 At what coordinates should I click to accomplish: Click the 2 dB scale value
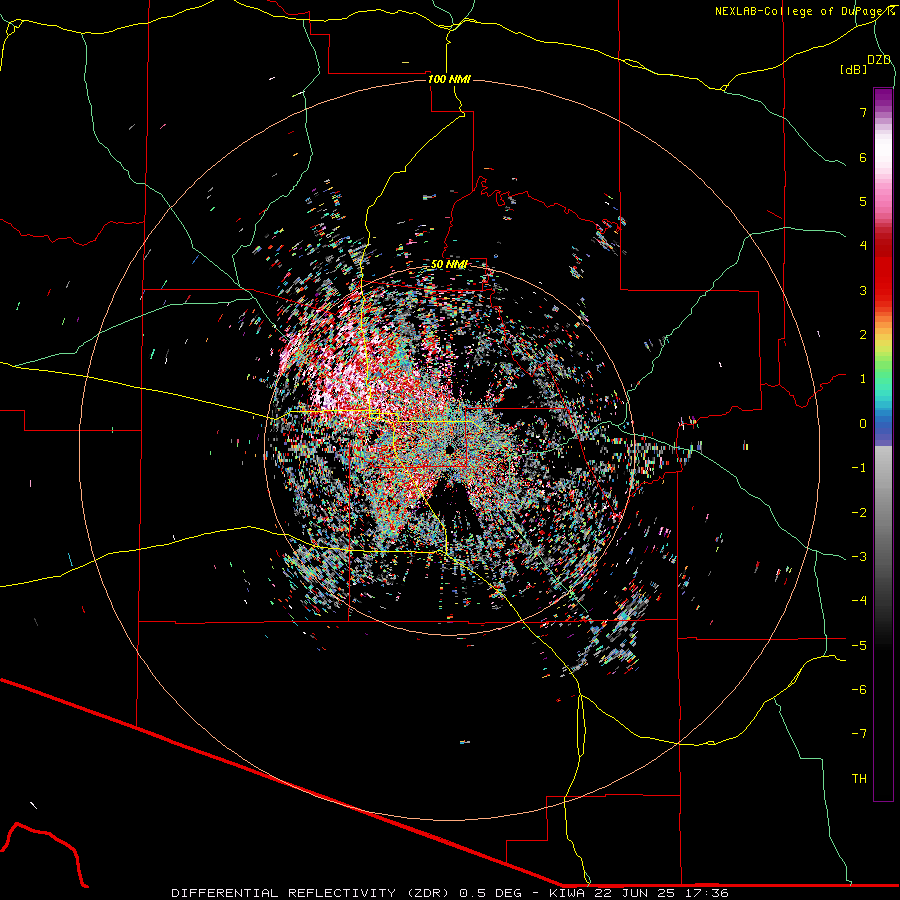863,335
